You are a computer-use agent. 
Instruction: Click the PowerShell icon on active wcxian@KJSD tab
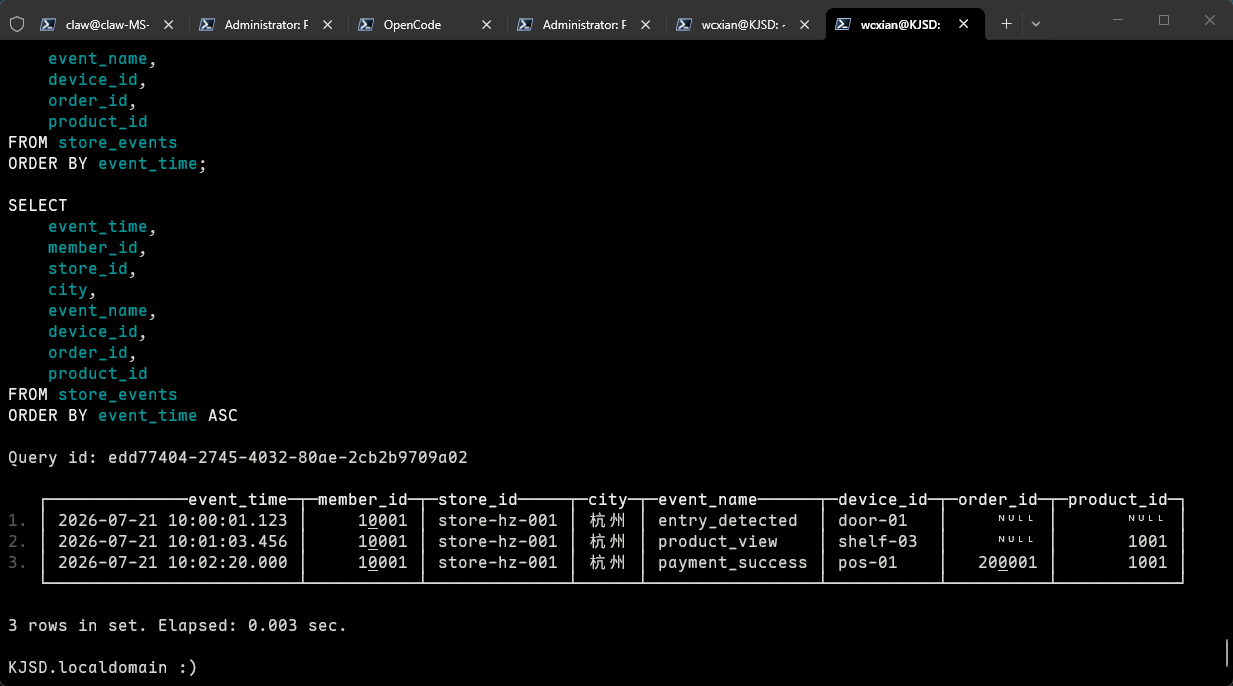843,24
